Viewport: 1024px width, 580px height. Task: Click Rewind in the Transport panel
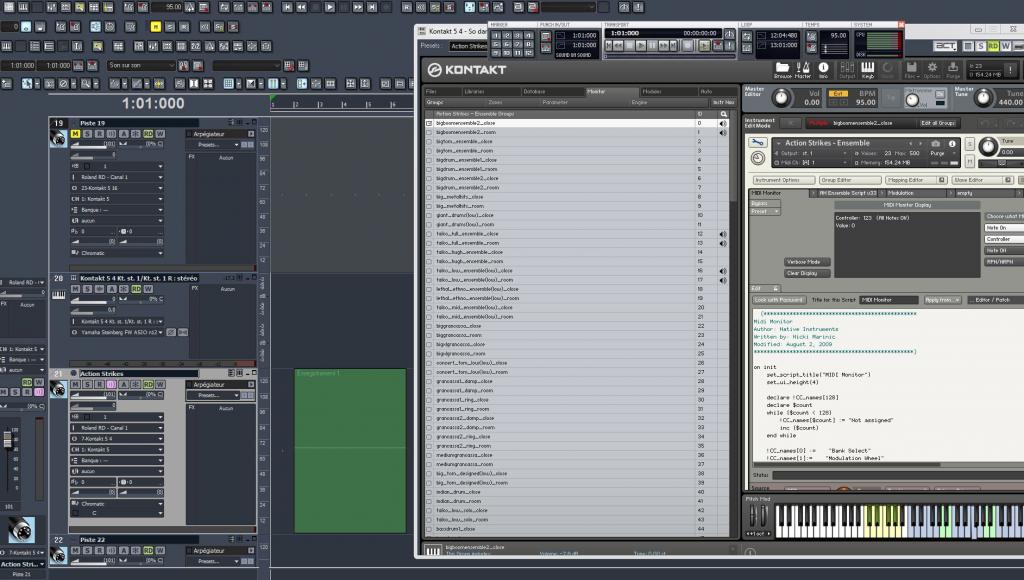(x=619, y=46)
